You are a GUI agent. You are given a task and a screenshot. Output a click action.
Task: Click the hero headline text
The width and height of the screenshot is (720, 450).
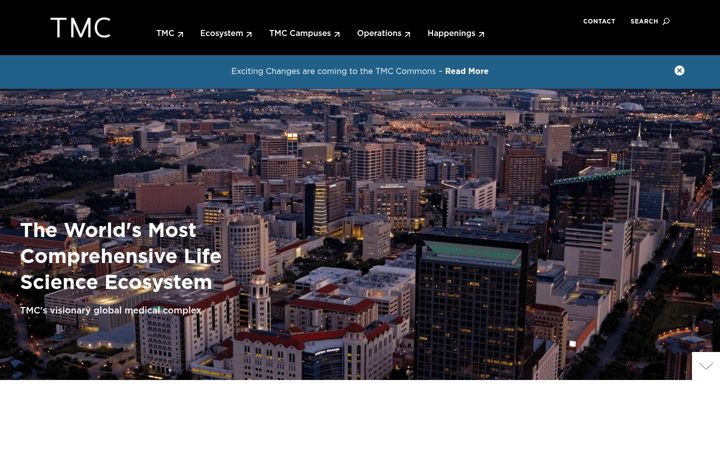121,256
